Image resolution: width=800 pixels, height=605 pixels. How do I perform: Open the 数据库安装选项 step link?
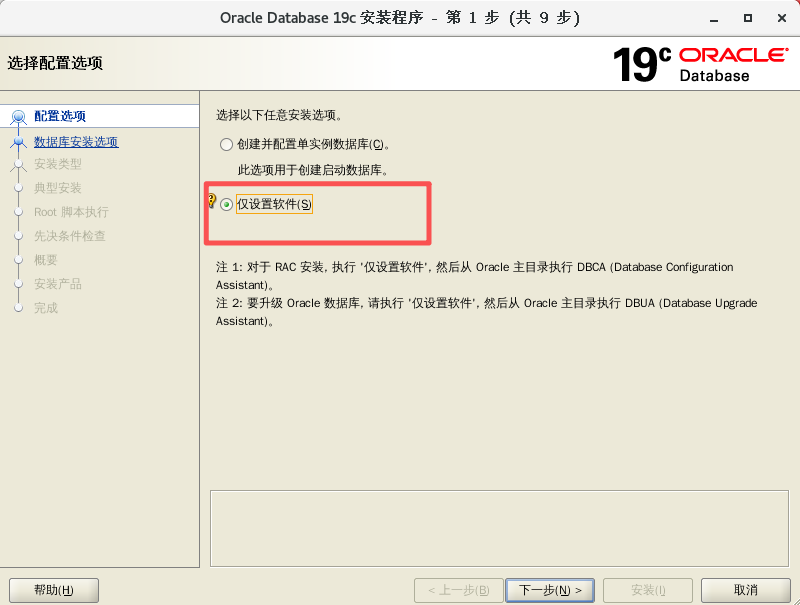pos(76,142)
